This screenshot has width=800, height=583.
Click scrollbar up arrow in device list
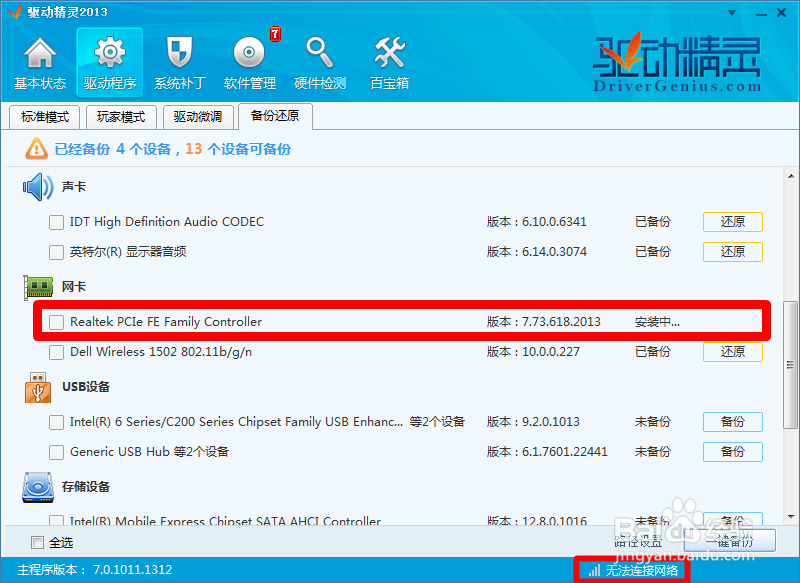(x=791, y=176)
